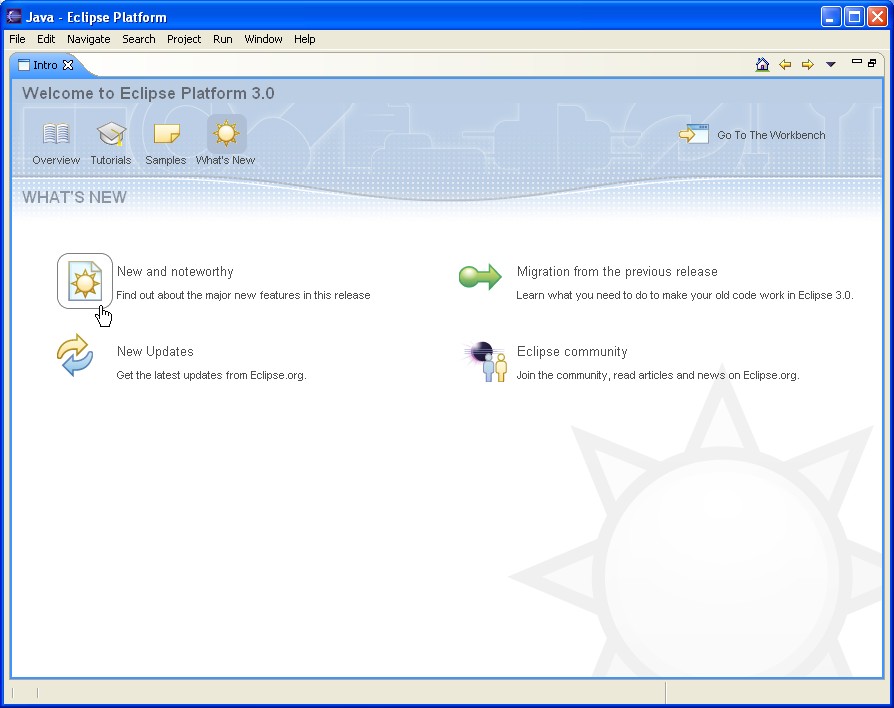Click the Tutorials label
Screen dimensions: 894x708
coord(111,160)
